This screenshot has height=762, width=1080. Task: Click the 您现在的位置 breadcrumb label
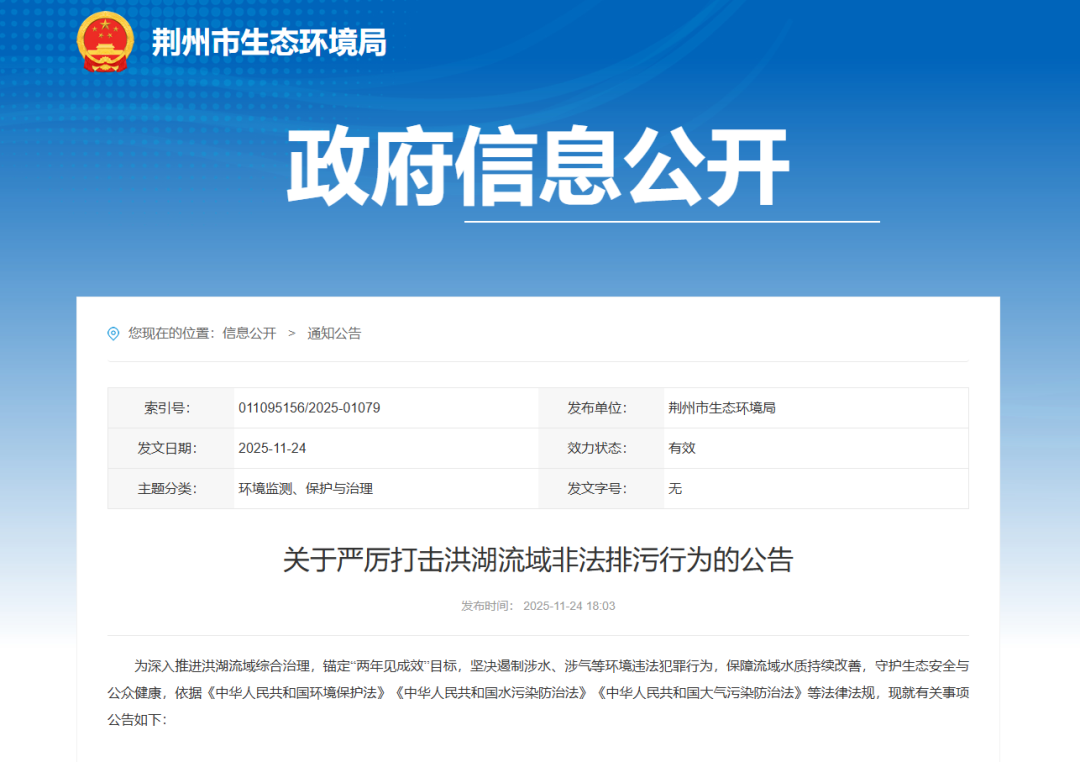[172, 333]
